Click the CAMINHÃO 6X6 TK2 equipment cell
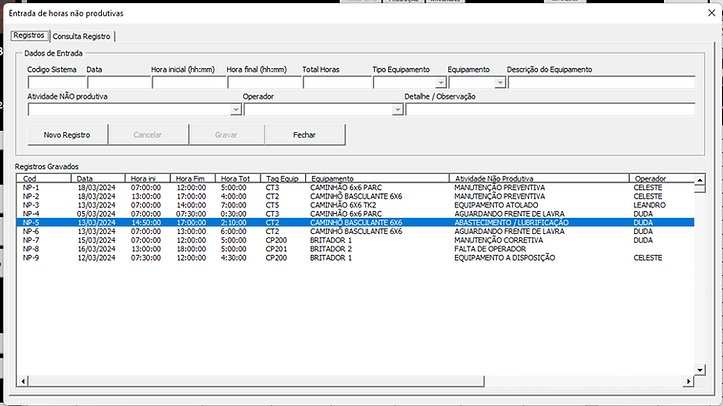 coord(343,205)
